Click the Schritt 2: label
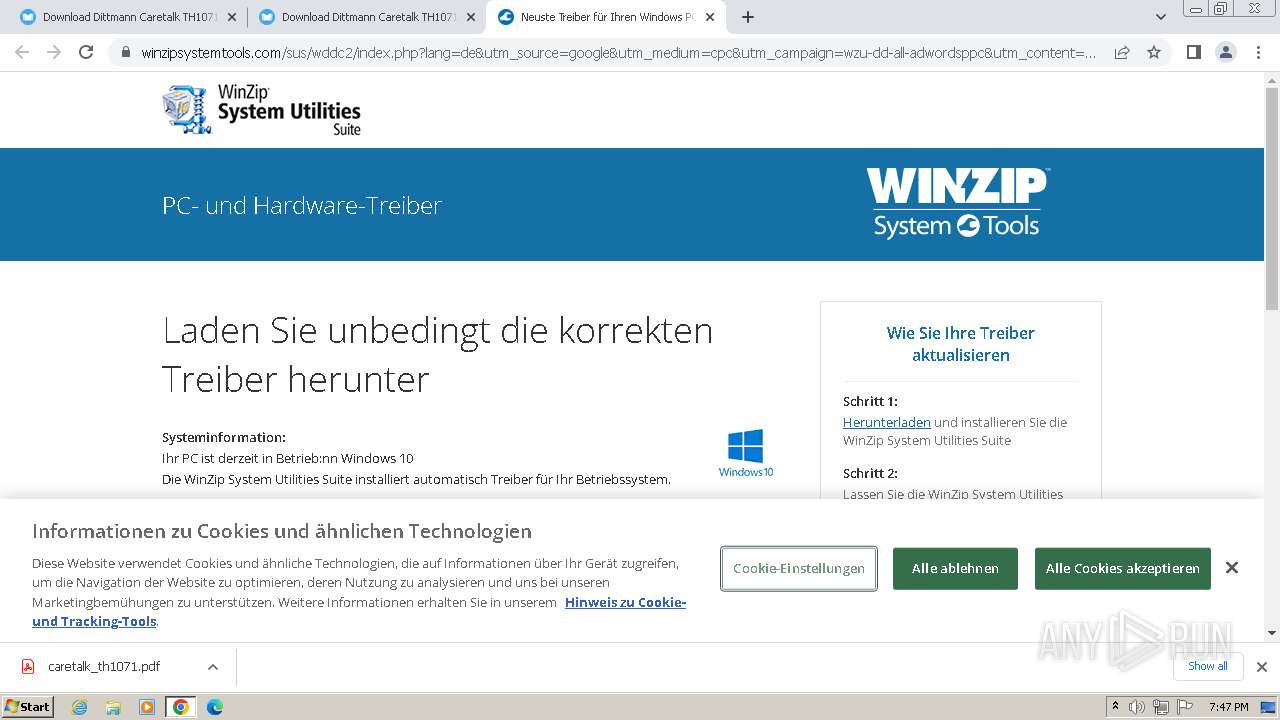 click(870, 473)
